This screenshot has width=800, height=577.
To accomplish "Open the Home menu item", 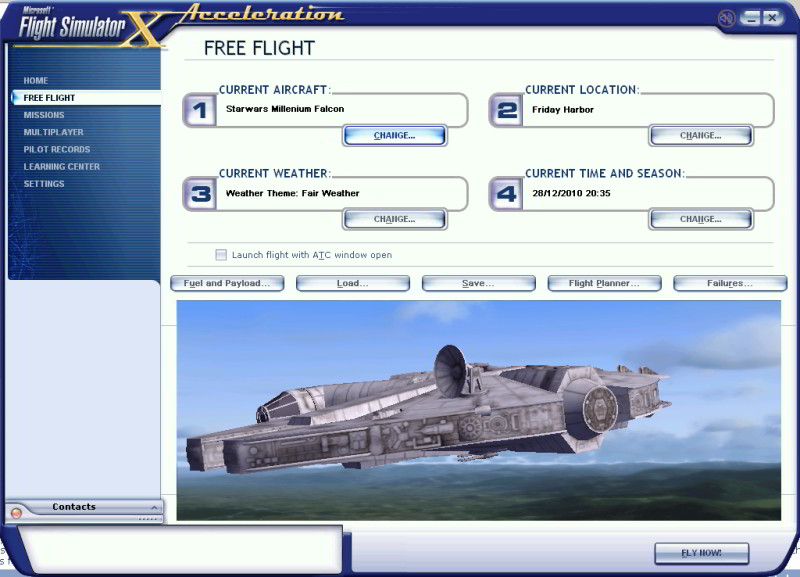I will (36, 81).
